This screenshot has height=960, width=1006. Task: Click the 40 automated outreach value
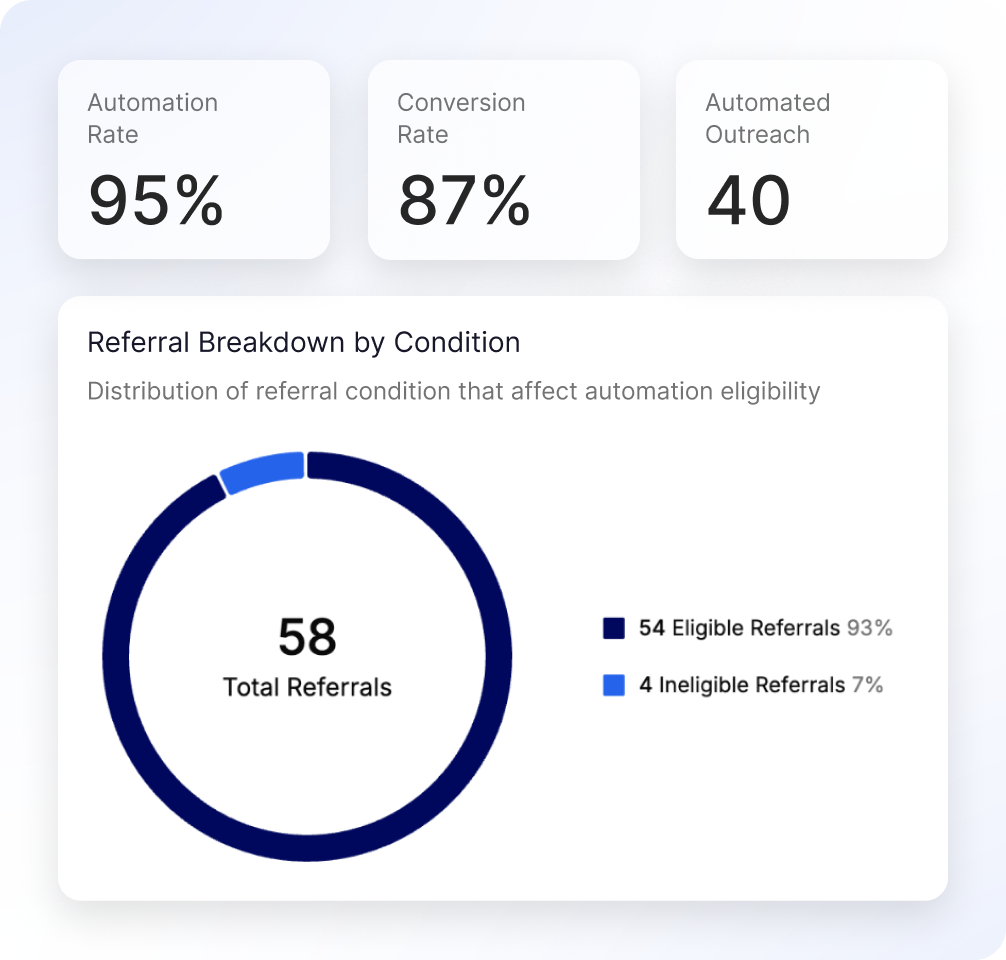click(748, 201)
